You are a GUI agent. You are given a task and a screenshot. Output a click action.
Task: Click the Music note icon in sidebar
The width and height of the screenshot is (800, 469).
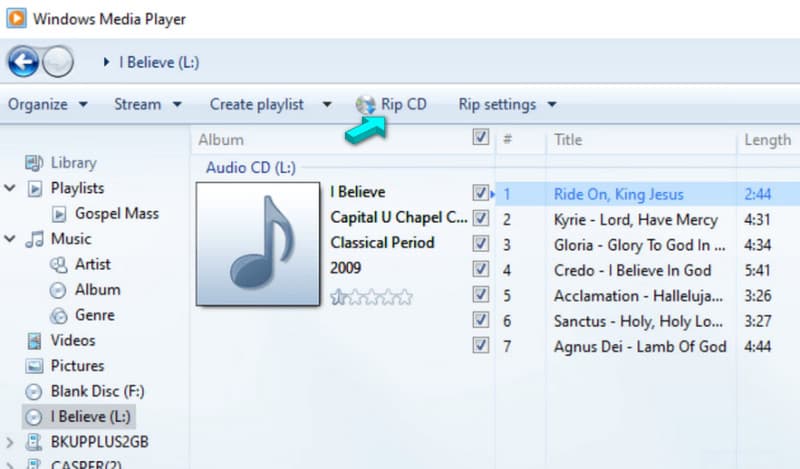click(x=35, y=239)
